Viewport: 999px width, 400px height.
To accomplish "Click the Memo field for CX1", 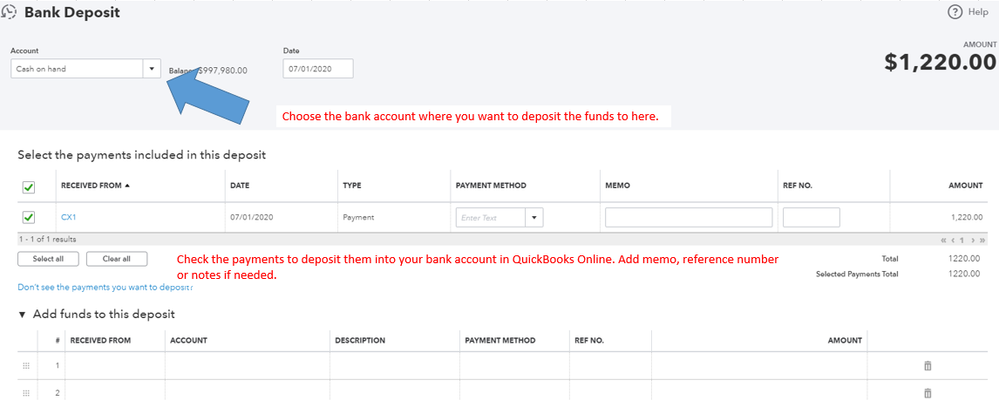I will [x=688, y=217].
